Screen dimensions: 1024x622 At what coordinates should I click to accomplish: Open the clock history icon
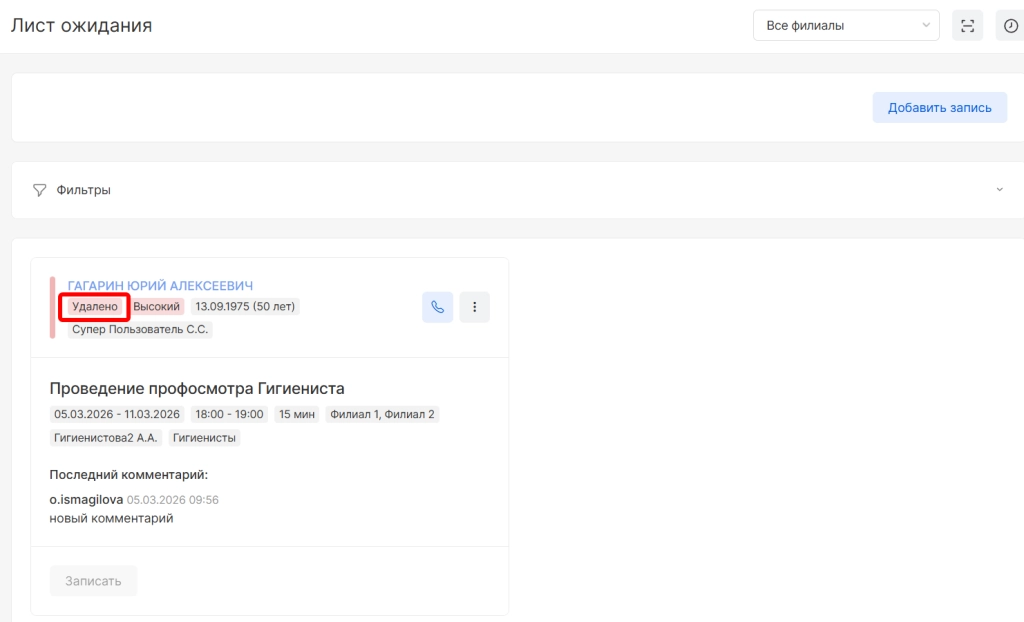tap(1010, 26)
